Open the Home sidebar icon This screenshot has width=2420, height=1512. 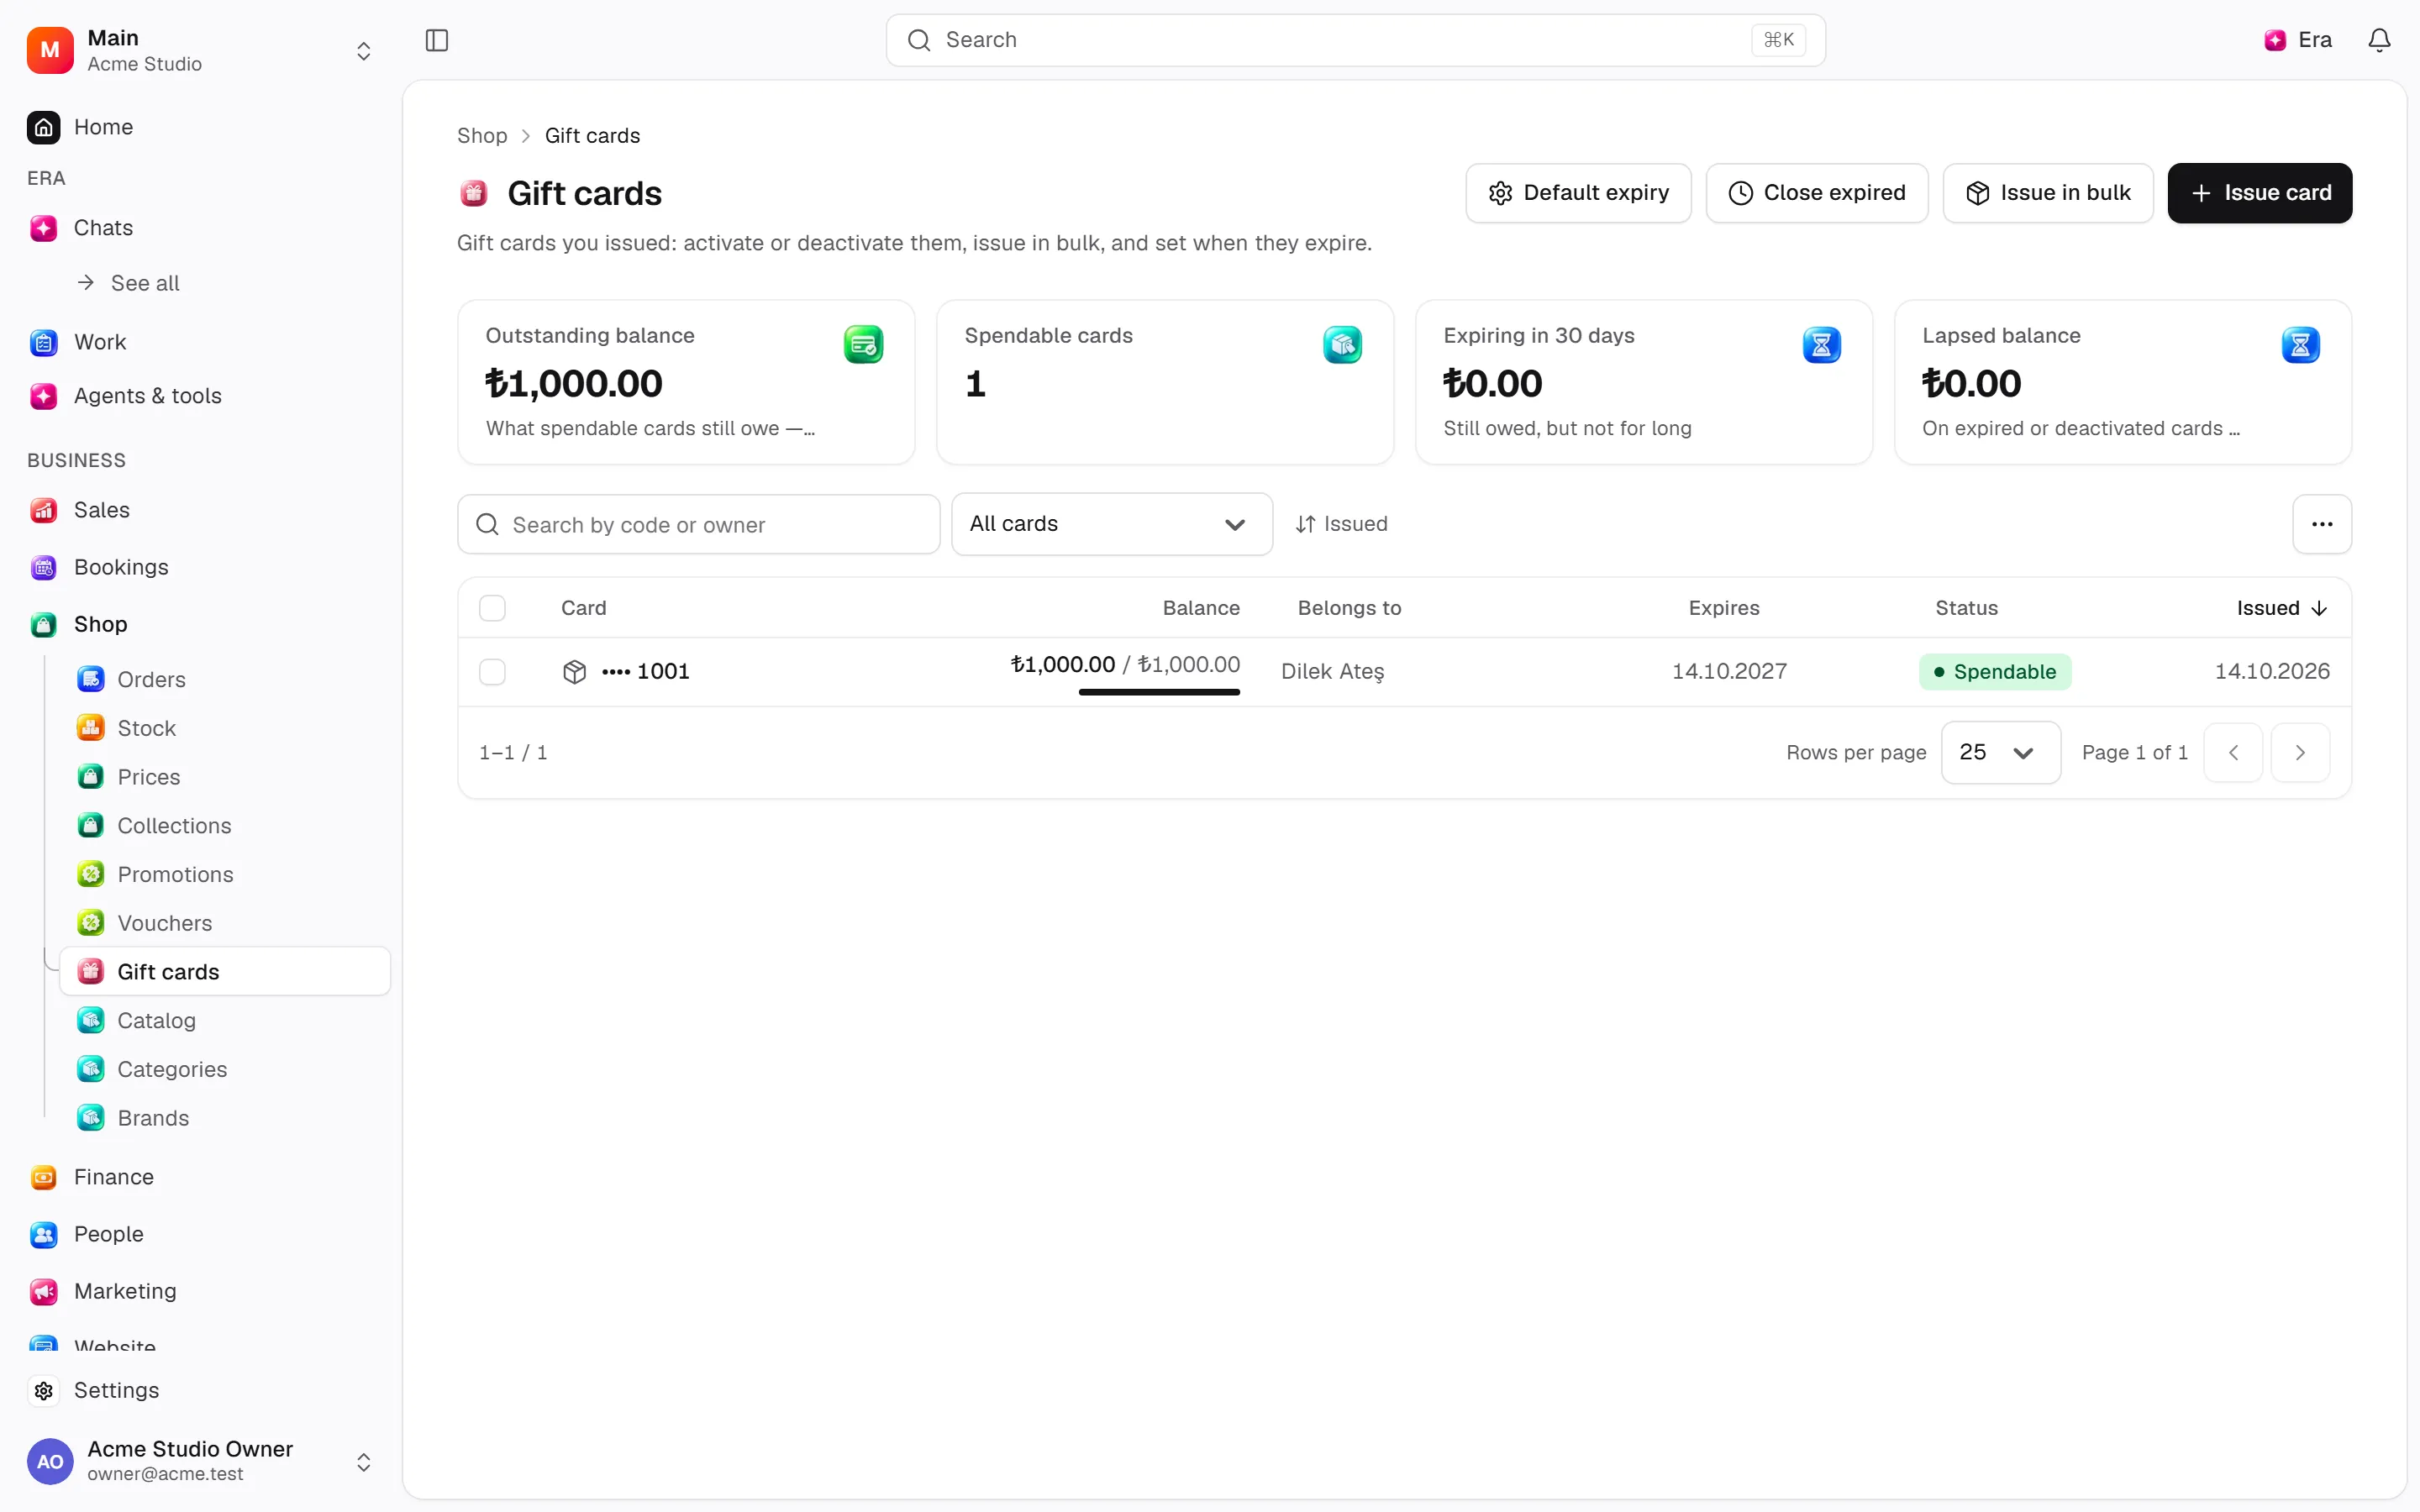(44, 127)
